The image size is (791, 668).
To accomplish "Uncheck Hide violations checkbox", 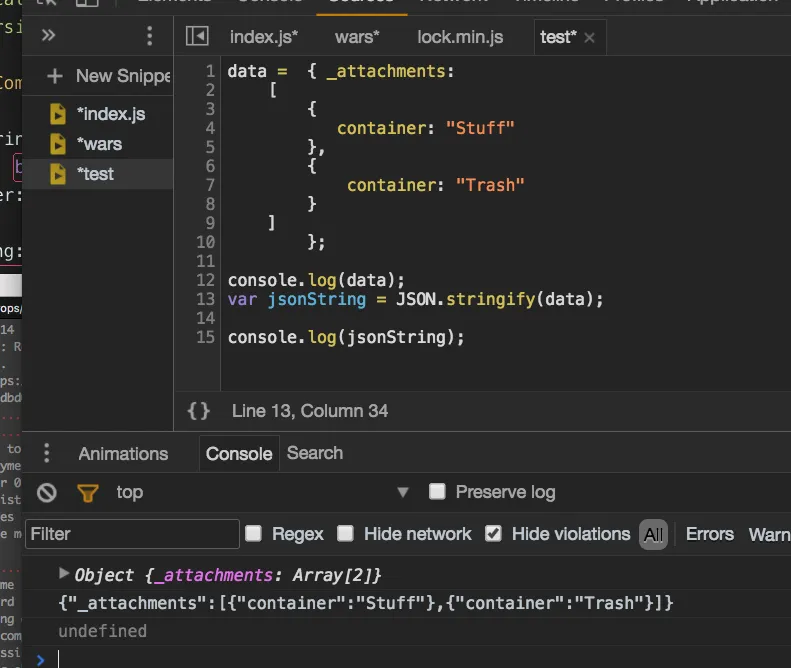I will (493, 533).
